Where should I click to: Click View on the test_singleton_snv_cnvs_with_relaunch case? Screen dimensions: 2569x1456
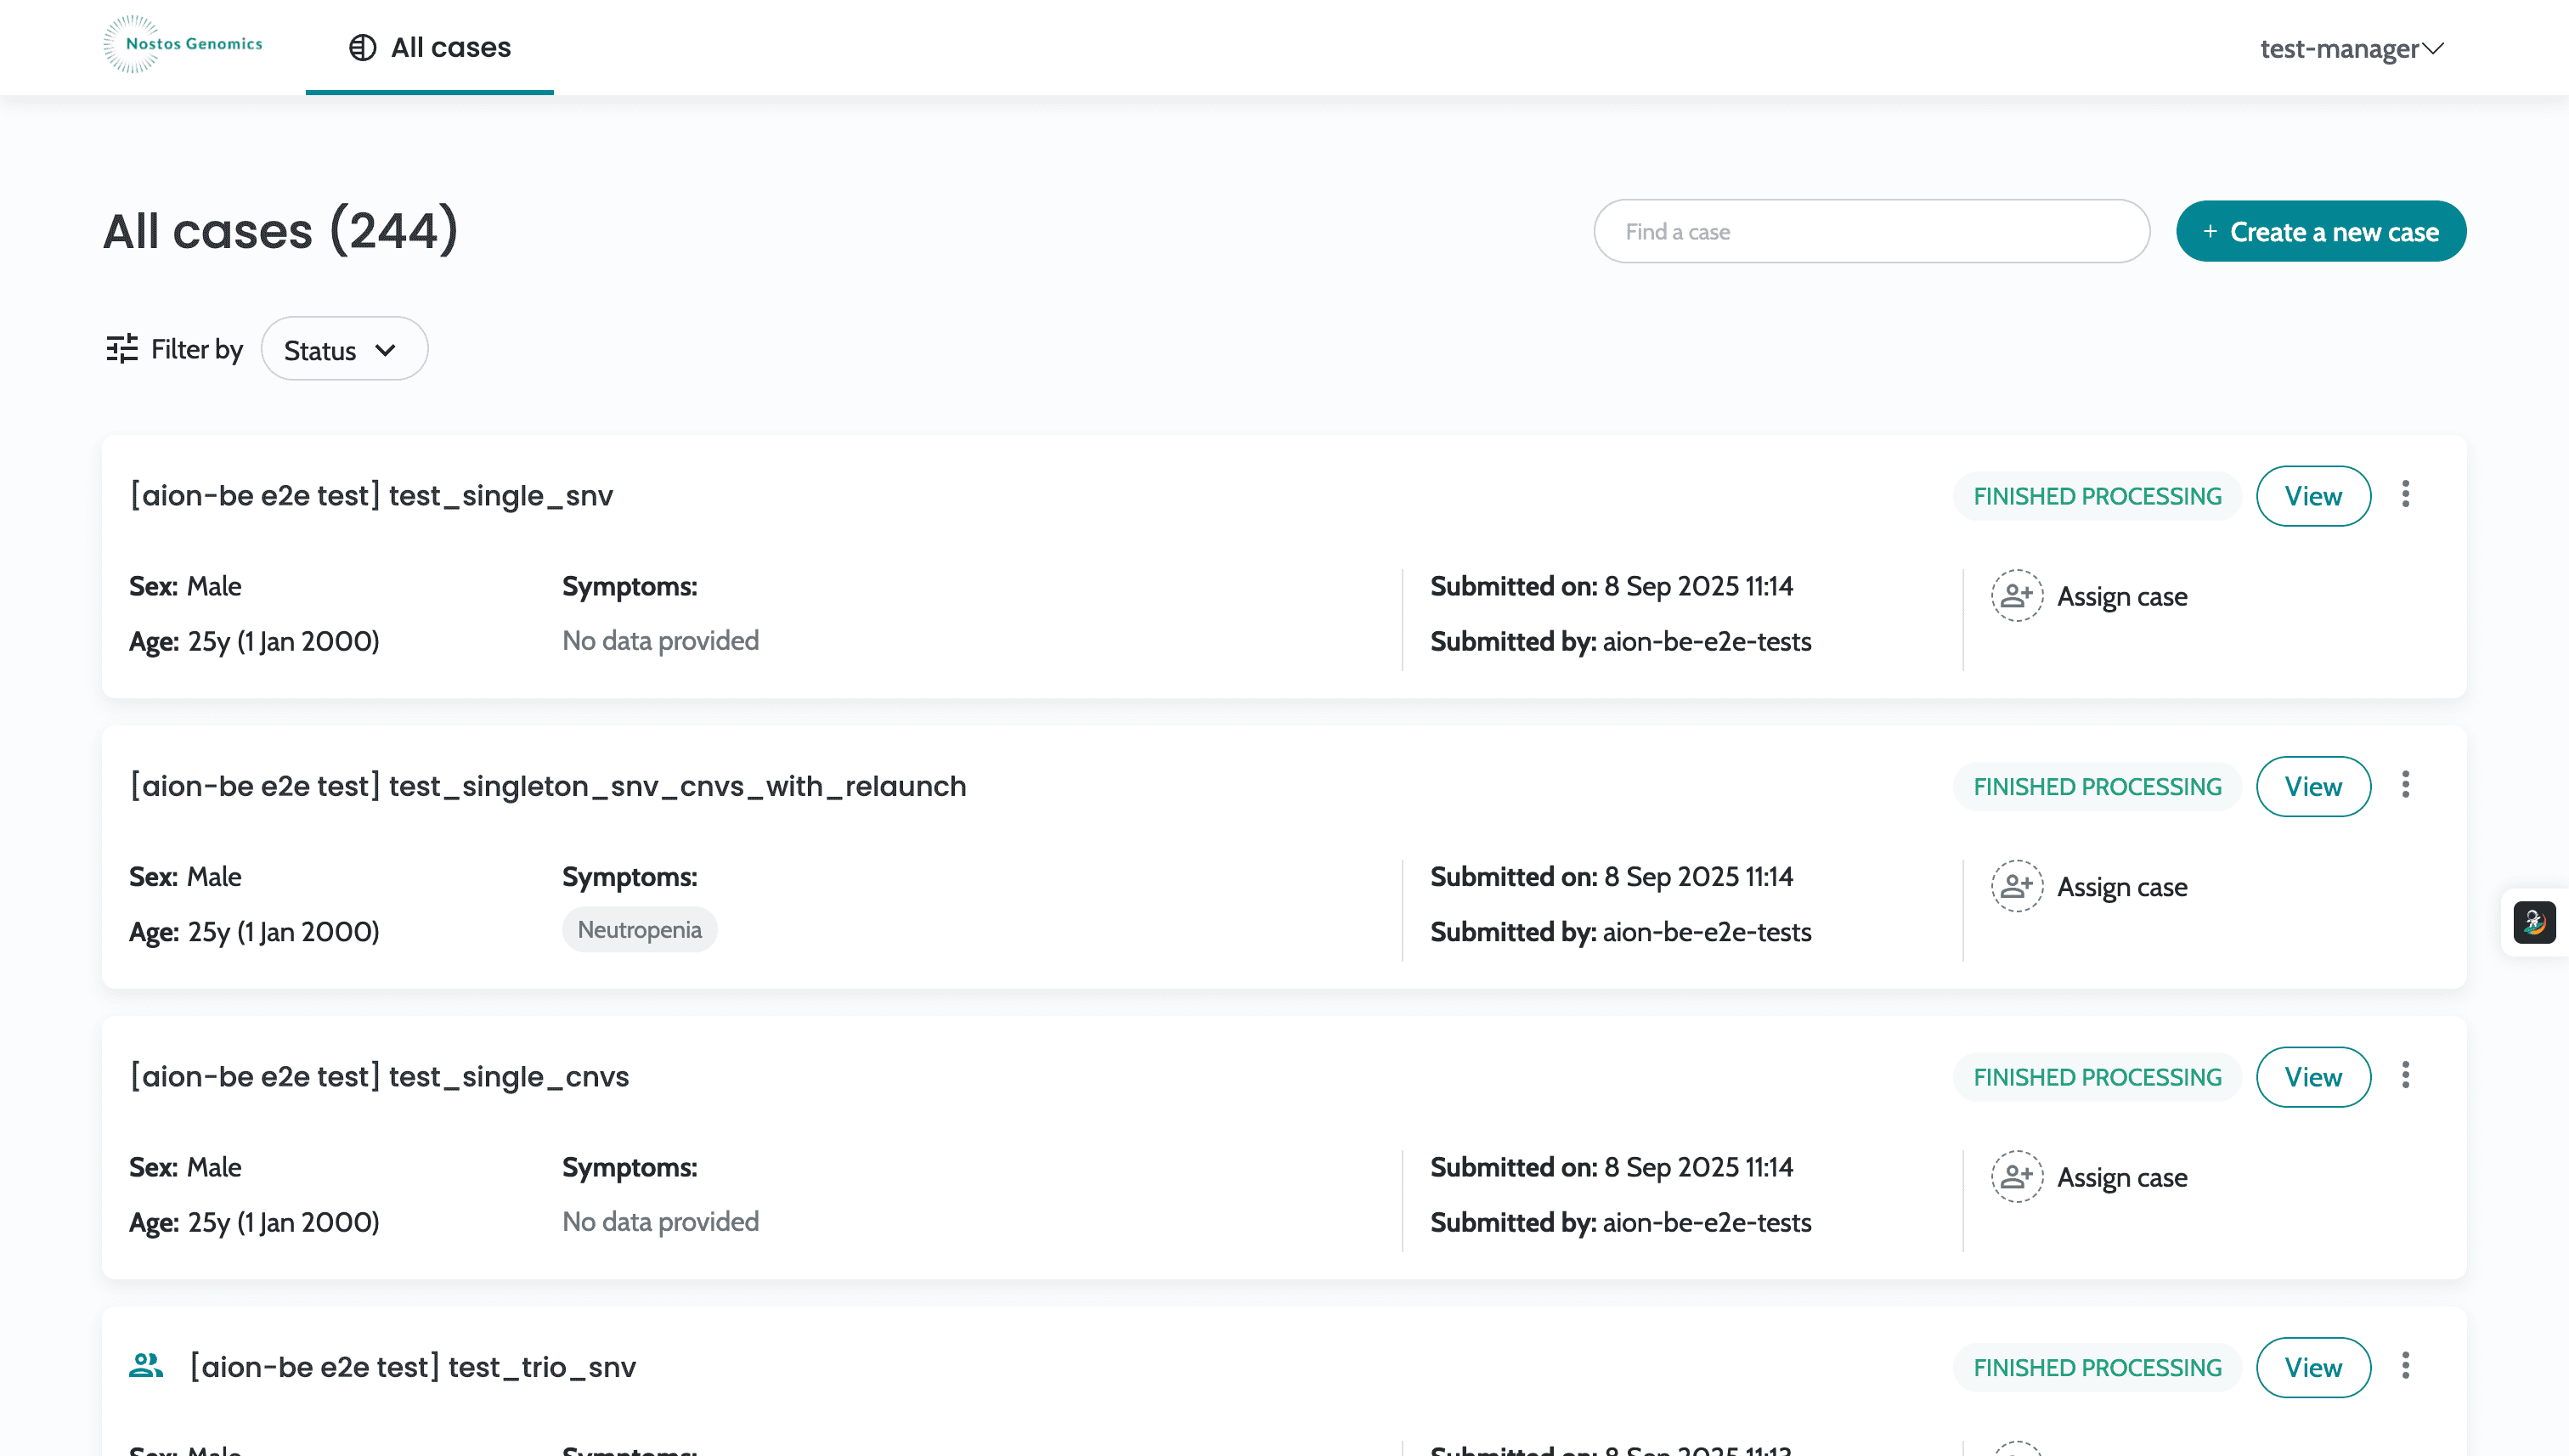coord(2313,786)
